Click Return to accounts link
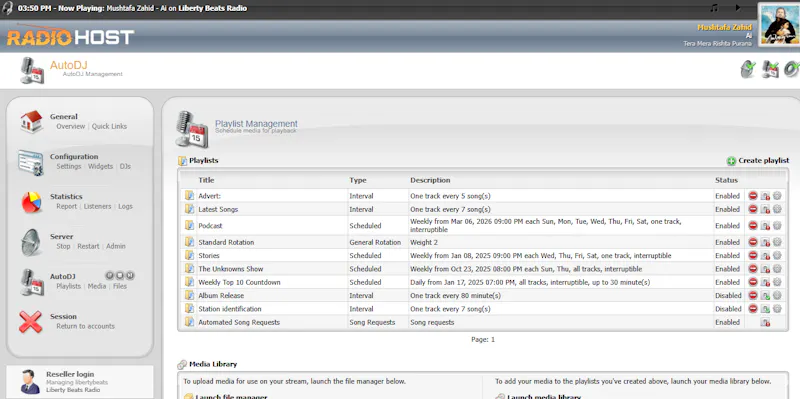This screenshot has width=800, height=399. (86, 327)
